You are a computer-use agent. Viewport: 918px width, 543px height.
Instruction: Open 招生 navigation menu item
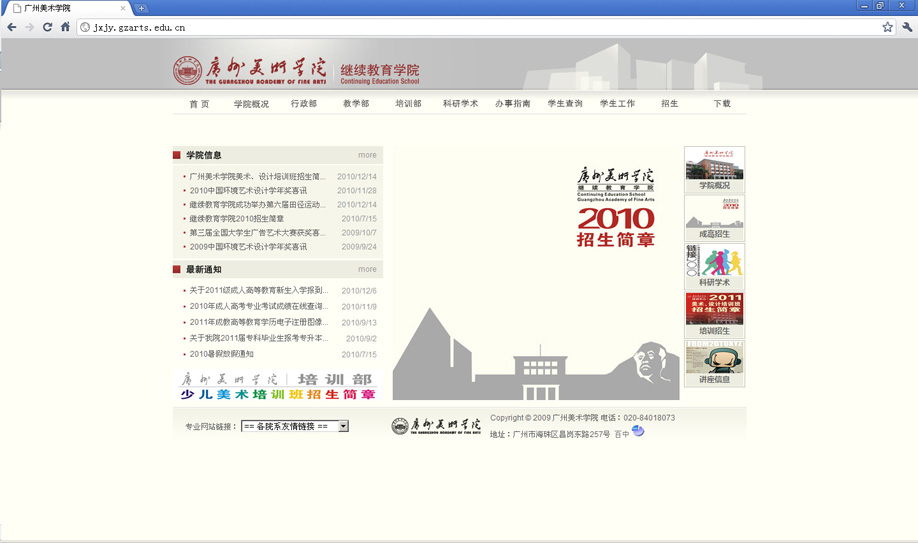[x=670, y=104]
